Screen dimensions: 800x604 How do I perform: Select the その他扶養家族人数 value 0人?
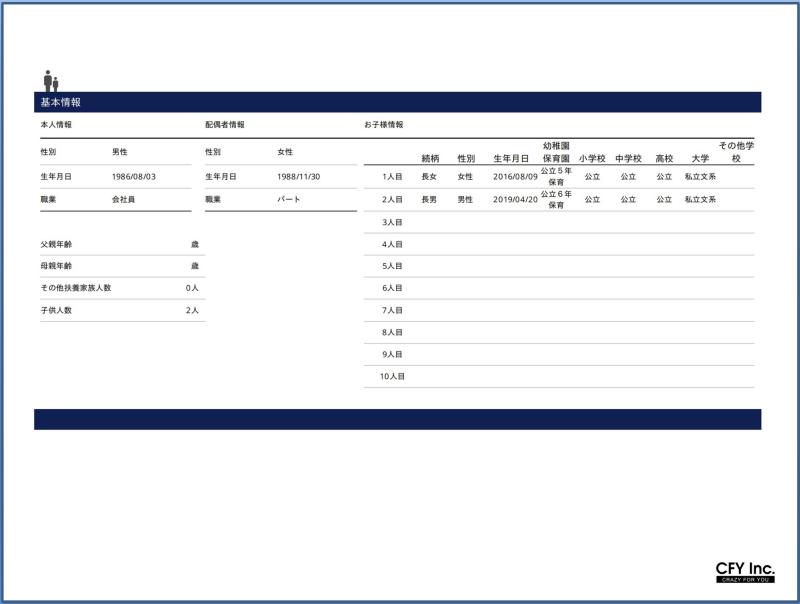[x=192, y=288]
